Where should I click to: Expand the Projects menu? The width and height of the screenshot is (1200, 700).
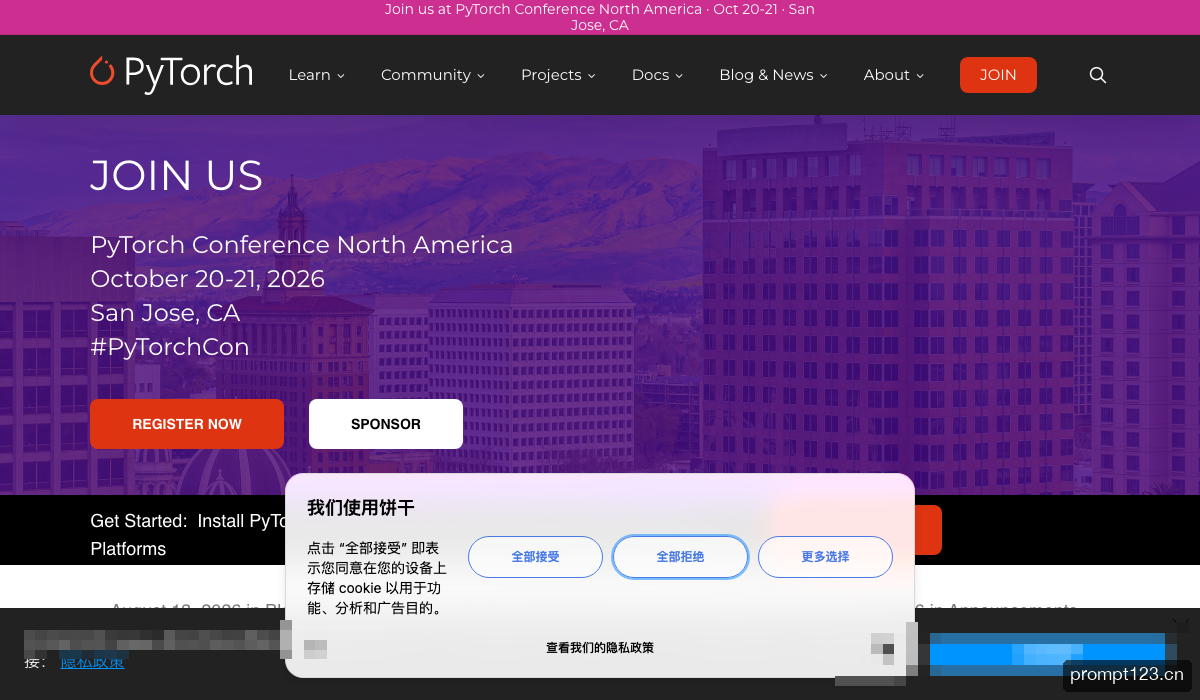click(558, 75)
